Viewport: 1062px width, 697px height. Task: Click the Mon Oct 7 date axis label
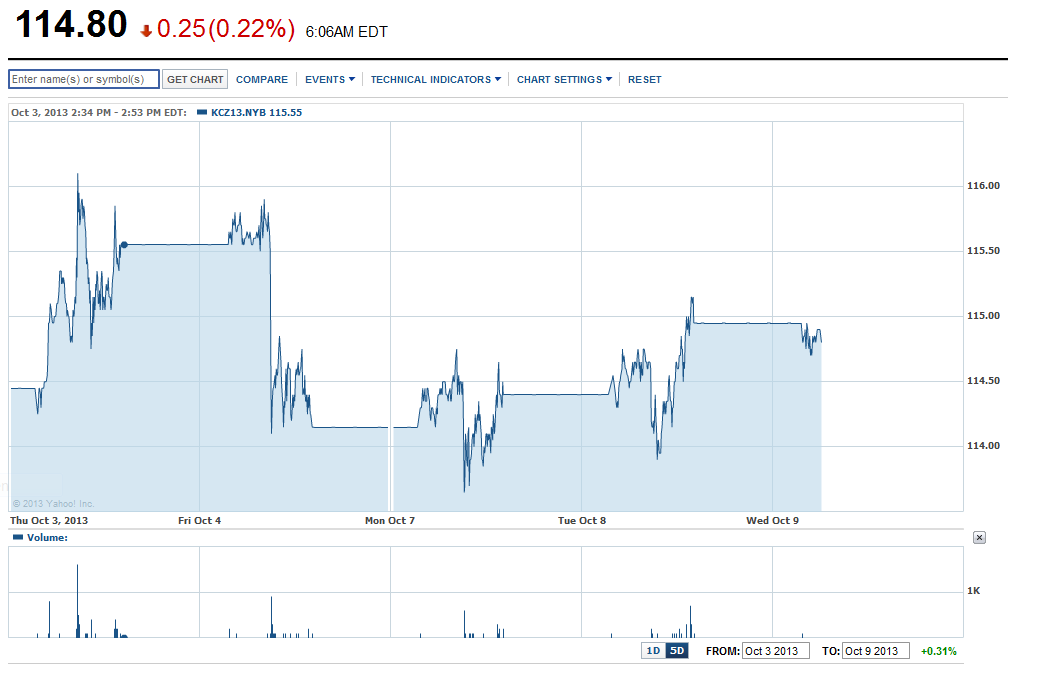coord(390,520)
